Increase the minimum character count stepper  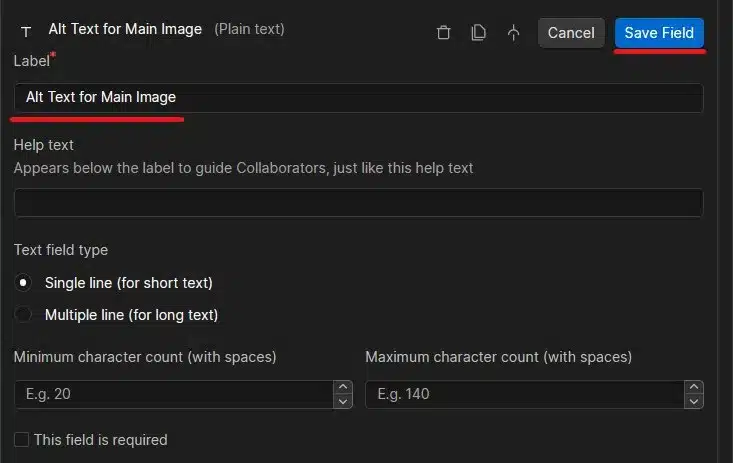click(x=343, y=387)
